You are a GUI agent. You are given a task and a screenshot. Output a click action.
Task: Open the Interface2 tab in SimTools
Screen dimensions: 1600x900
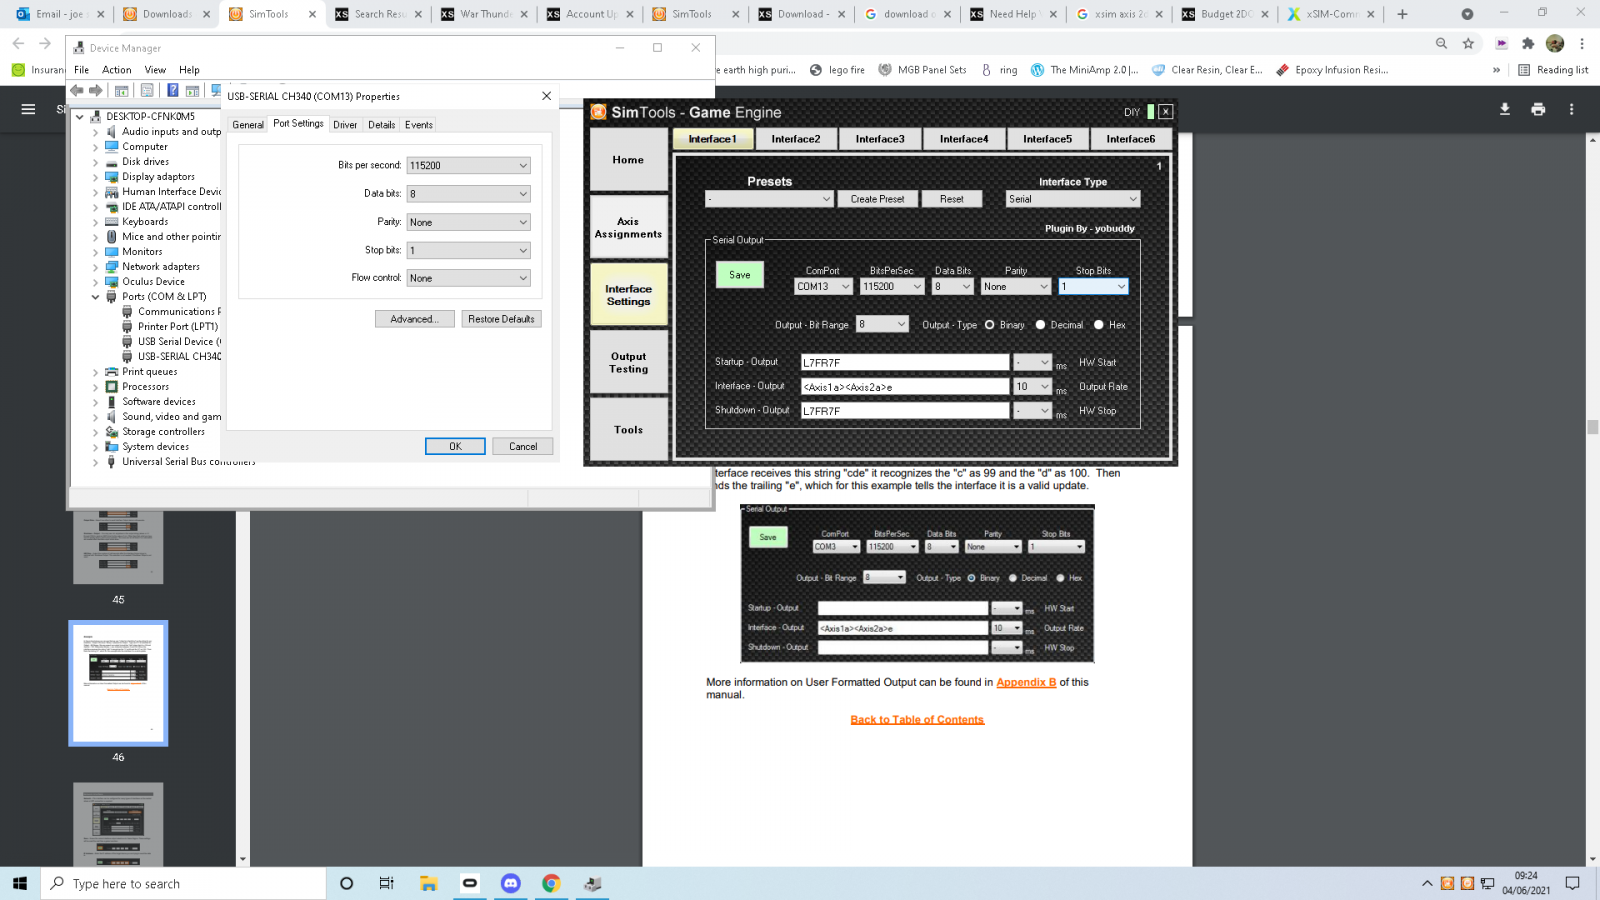point(796,139)
